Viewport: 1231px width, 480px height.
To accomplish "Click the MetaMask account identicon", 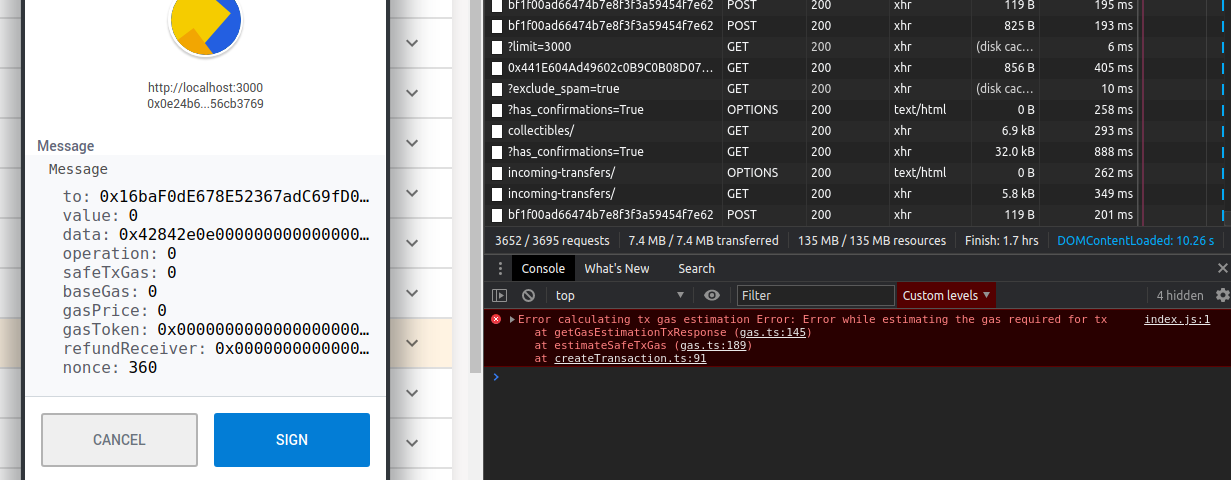I will point(206,20).
